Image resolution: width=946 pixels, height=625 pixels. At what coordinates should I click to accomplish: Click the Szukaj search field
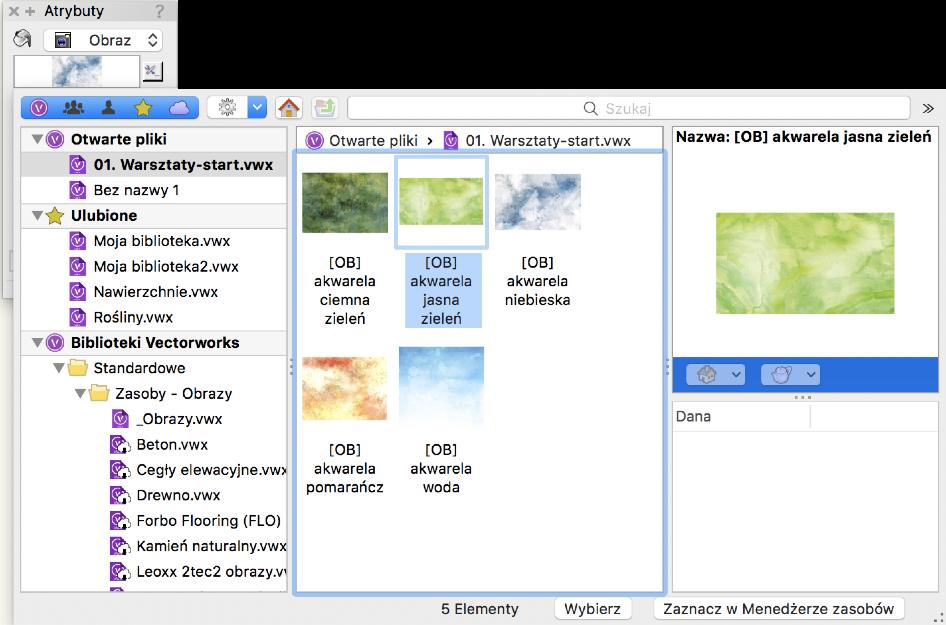point(628,108)
